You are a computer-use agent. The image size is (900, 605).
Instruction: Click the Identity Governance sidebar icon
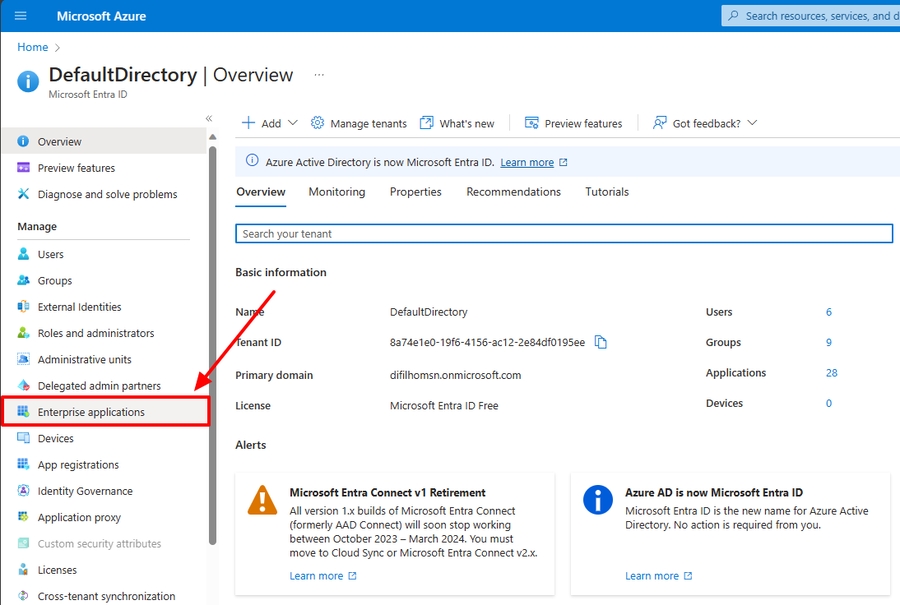[x=24, y=491]
